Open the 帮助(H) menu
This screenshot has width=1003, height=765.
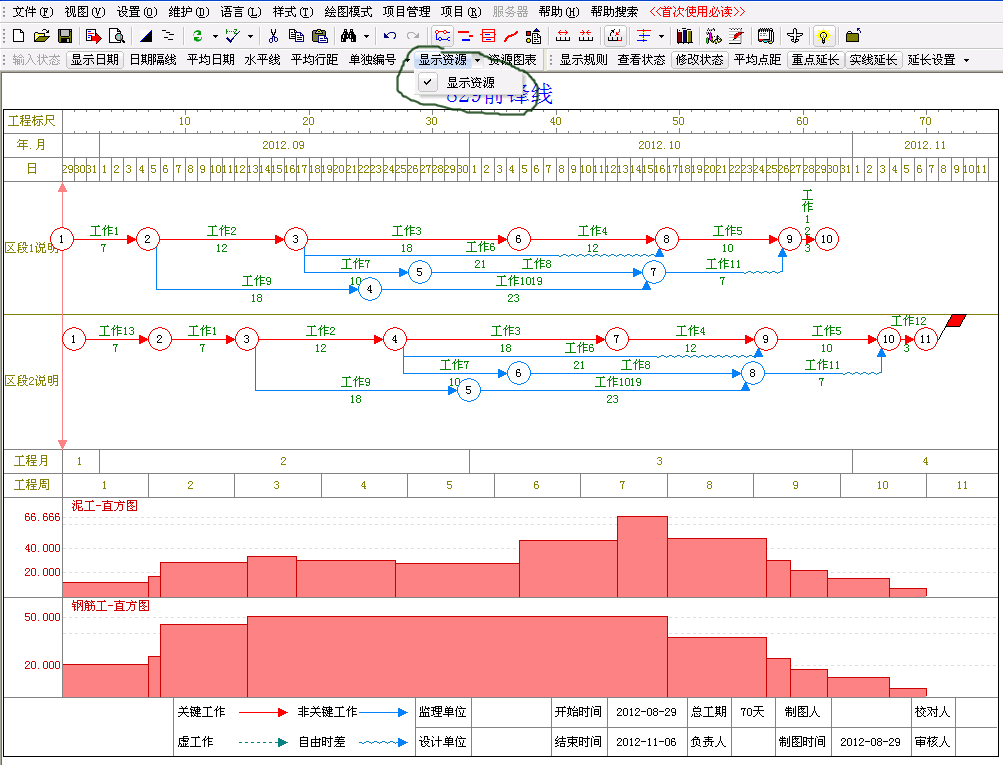(559, 12)
